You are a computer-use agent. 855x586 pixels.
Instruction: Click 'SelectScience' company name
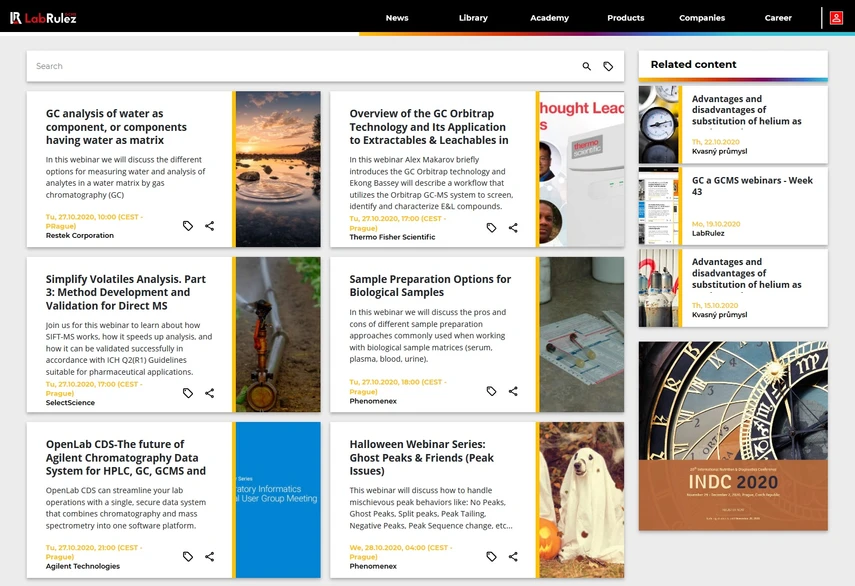(x=70, y=403)
